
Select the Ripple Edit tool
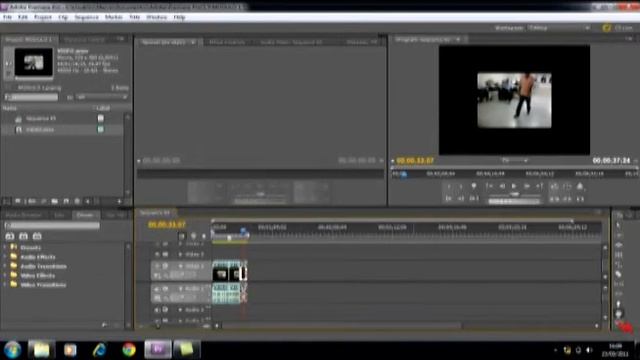point(618,245)
